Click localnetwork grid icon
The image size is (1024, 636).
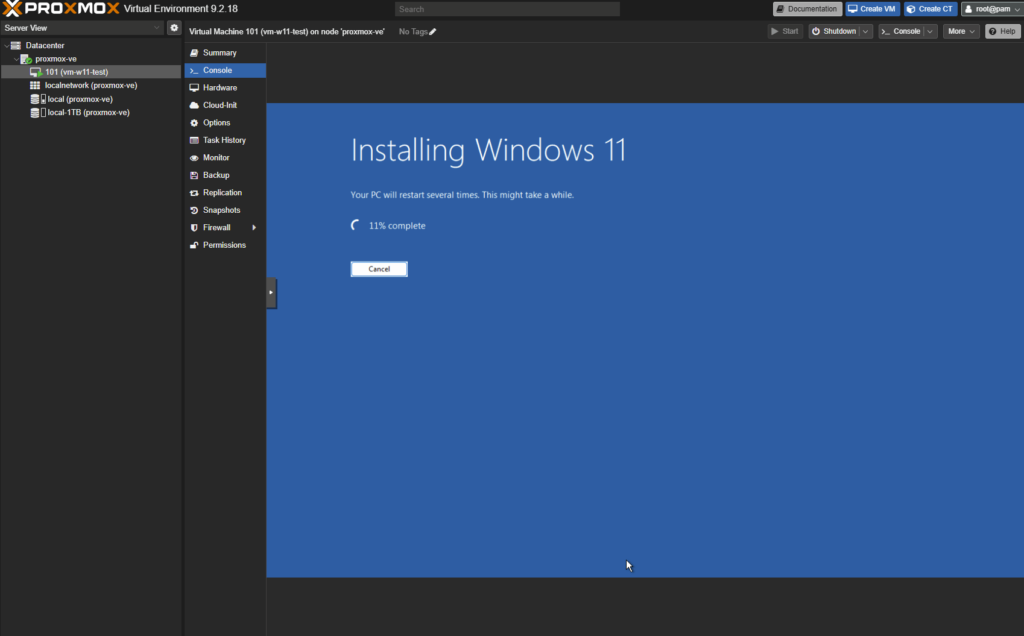pyautogui.click(x=35, y=86)
